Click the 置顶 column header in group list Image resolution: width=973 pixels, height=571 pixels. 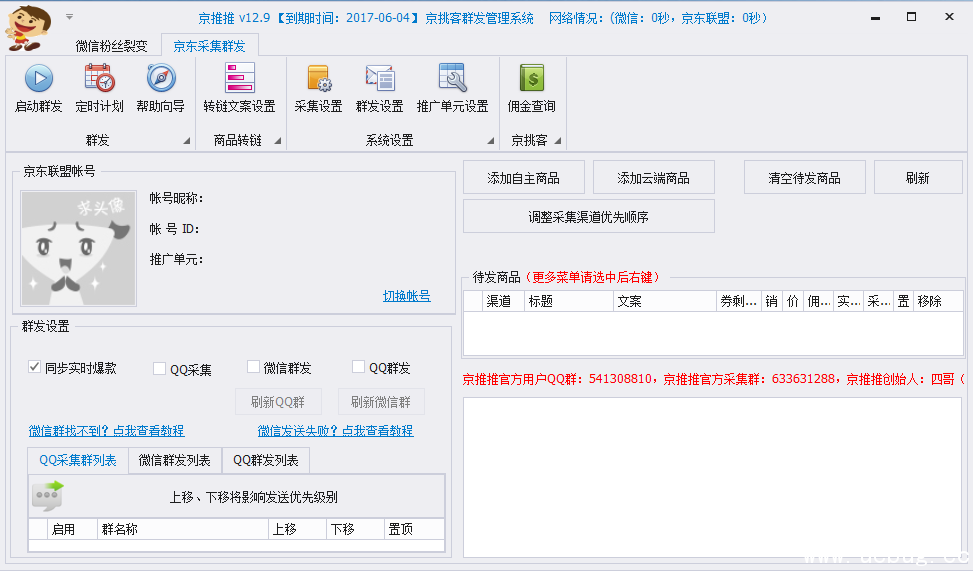[x=414, y=529]
